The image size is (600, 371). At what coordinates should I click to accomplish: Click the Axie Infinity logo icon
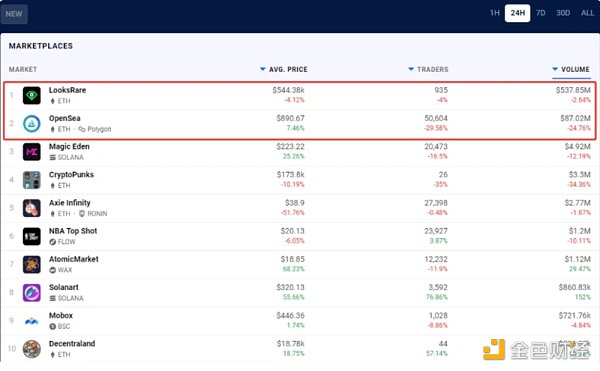coord(32,208)
